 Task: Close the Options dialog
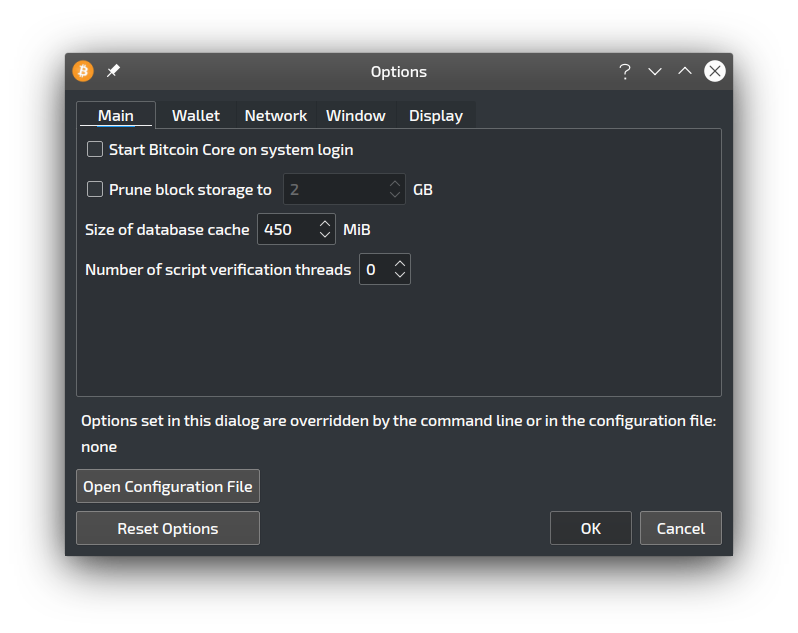coord(715,71)
